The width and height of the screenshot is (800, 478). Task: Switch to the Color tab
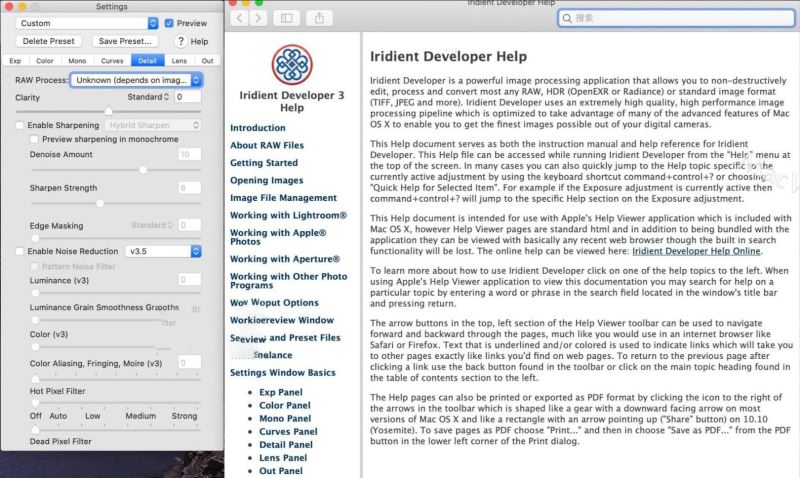click(45, 61)
